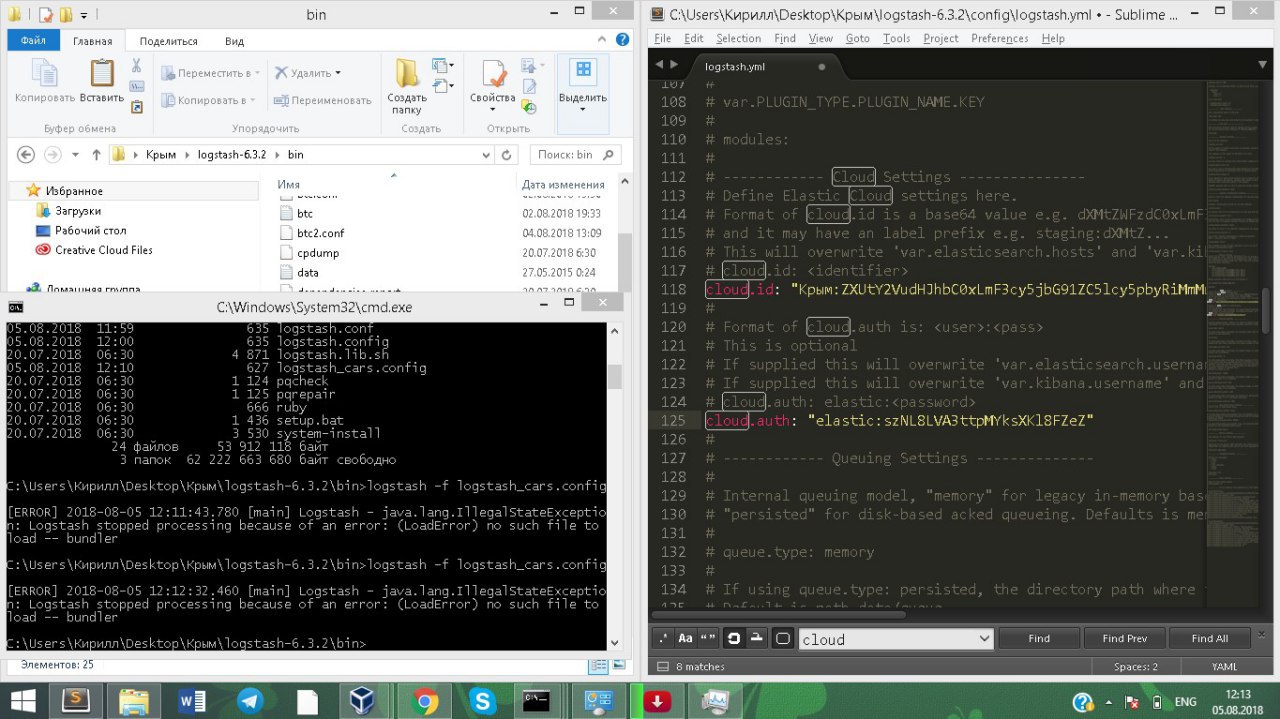Click the Windows Start button

coord(23,700)
